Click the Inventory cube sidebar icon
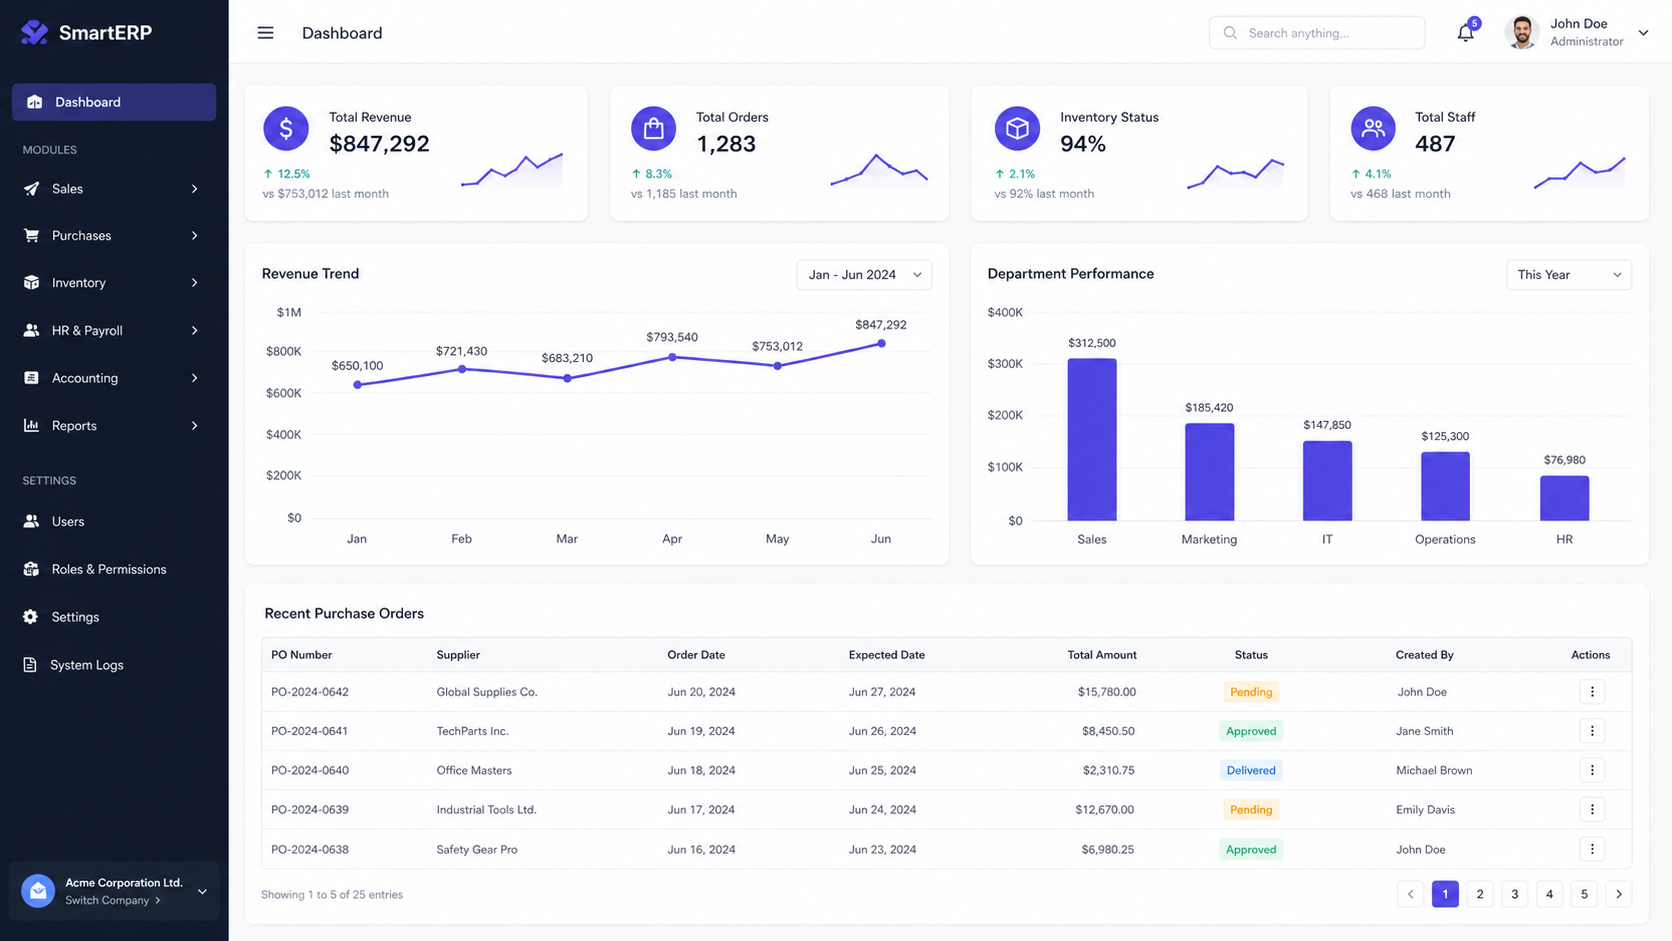Screen dimensions: 1672x941 tap(32, 283)
